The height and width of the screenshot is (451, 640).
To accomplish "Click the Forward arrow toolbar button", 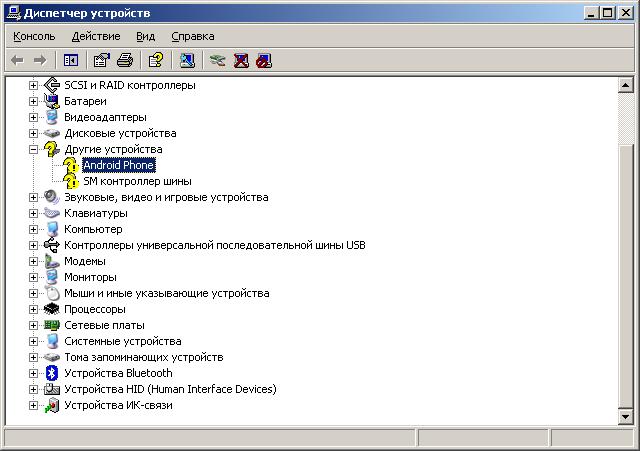I will [x=40, y=61].
